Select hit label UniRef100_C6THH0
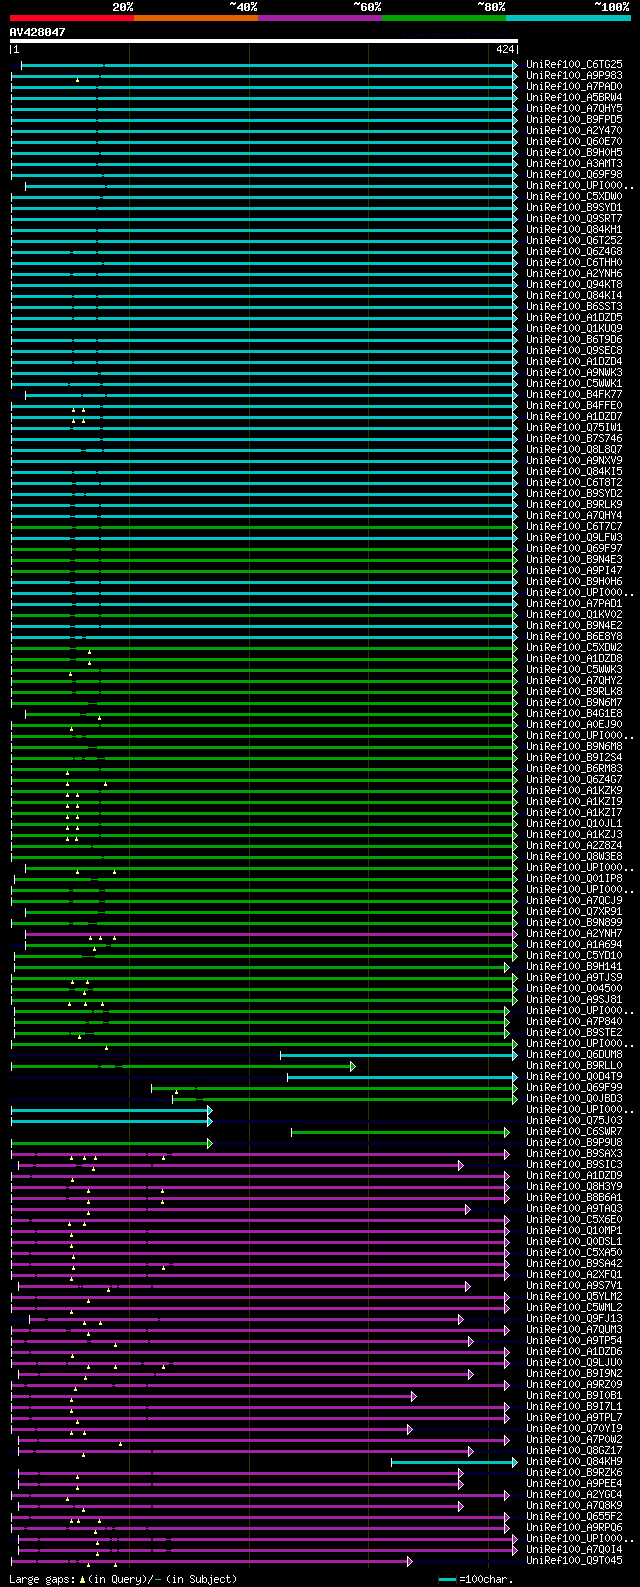The width and height of the screenshot is (640, 1587). (574, 262)
